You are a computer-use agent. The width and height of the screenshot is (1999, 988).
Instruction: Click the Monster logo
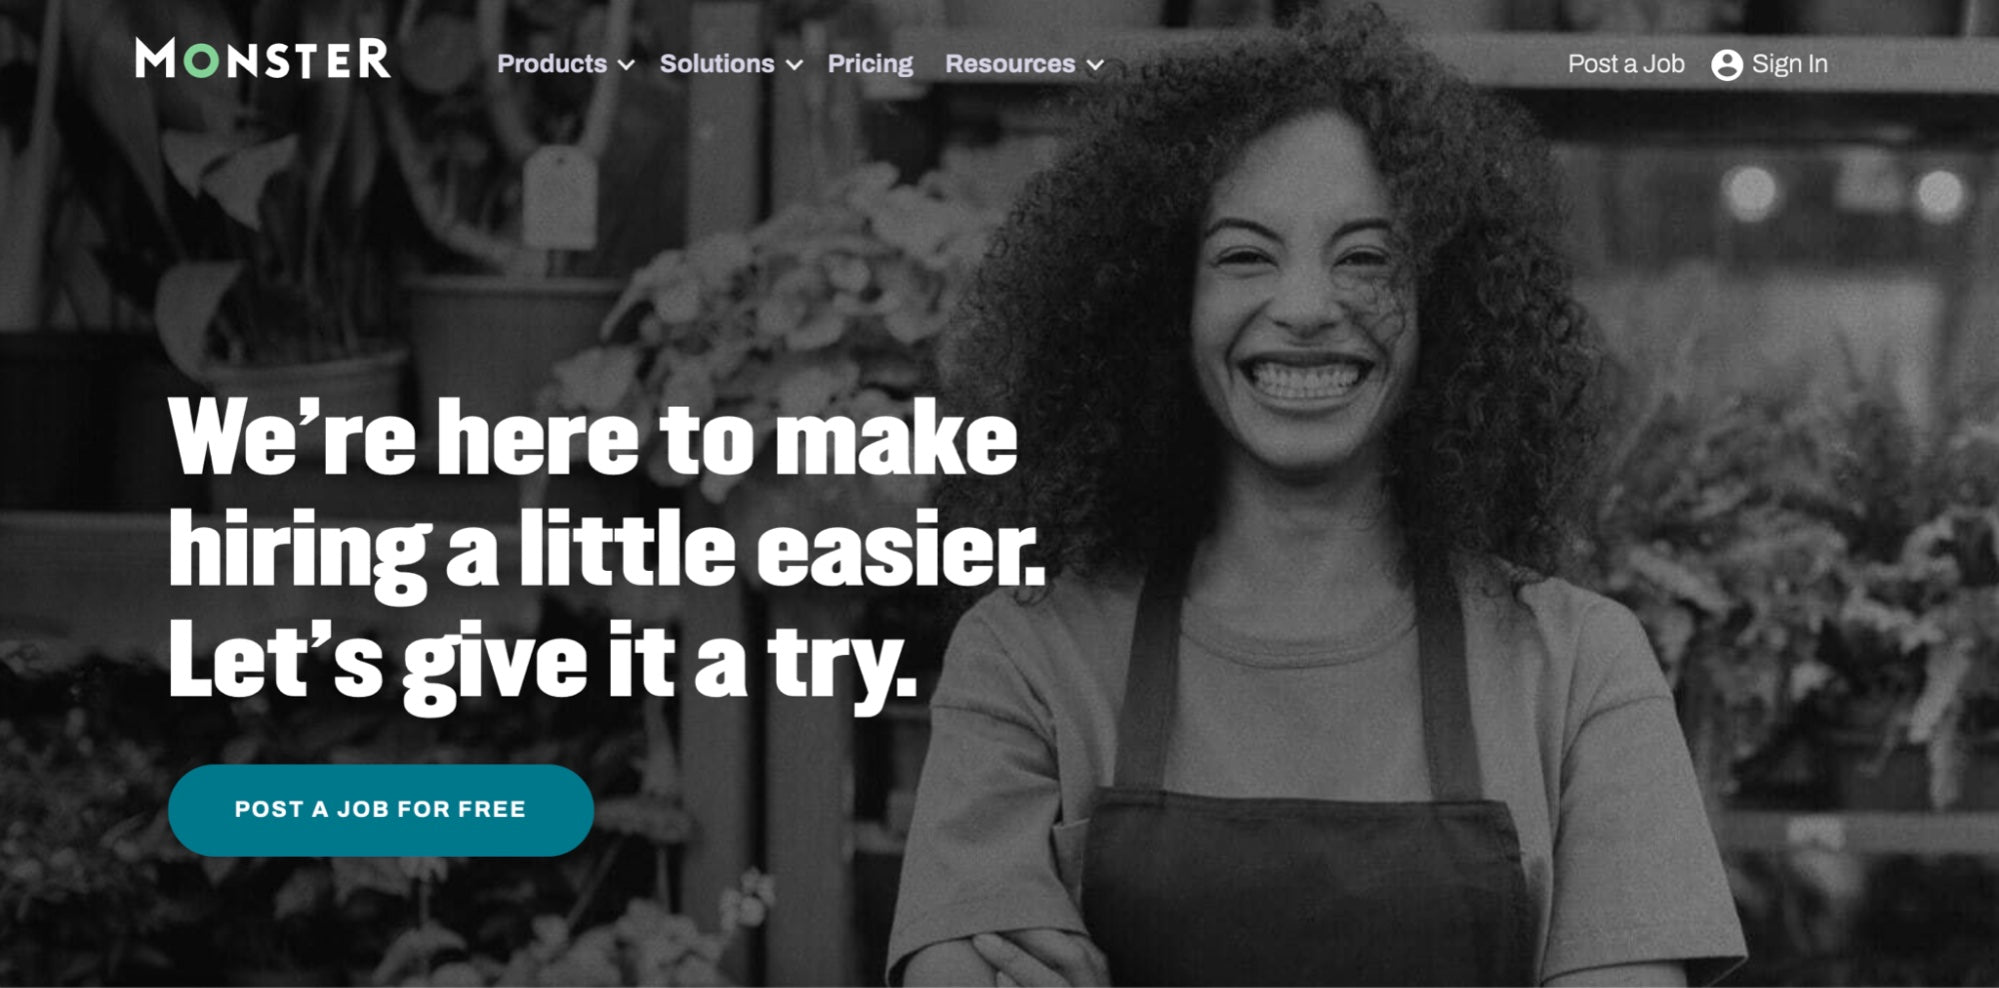(263, 59)
